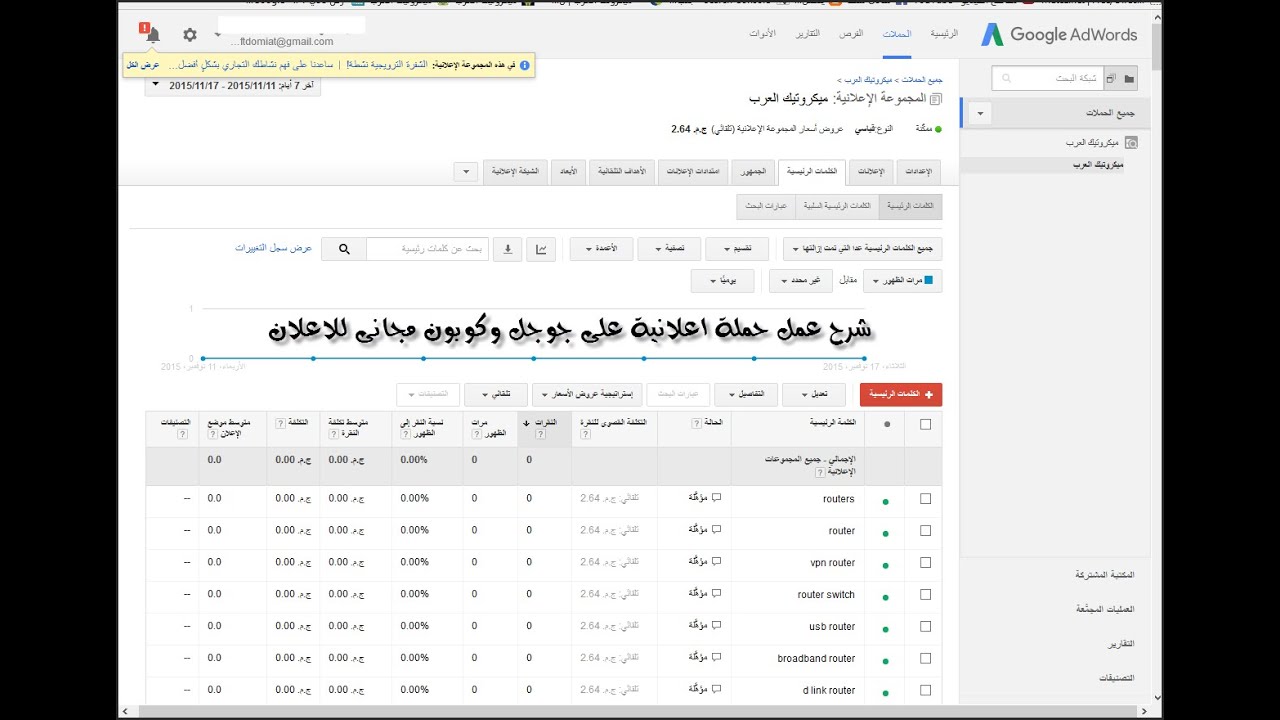Open the الأعمدة columns dropdown
The width and height of the screenshot is (1280, 720).
click(601, 249)
